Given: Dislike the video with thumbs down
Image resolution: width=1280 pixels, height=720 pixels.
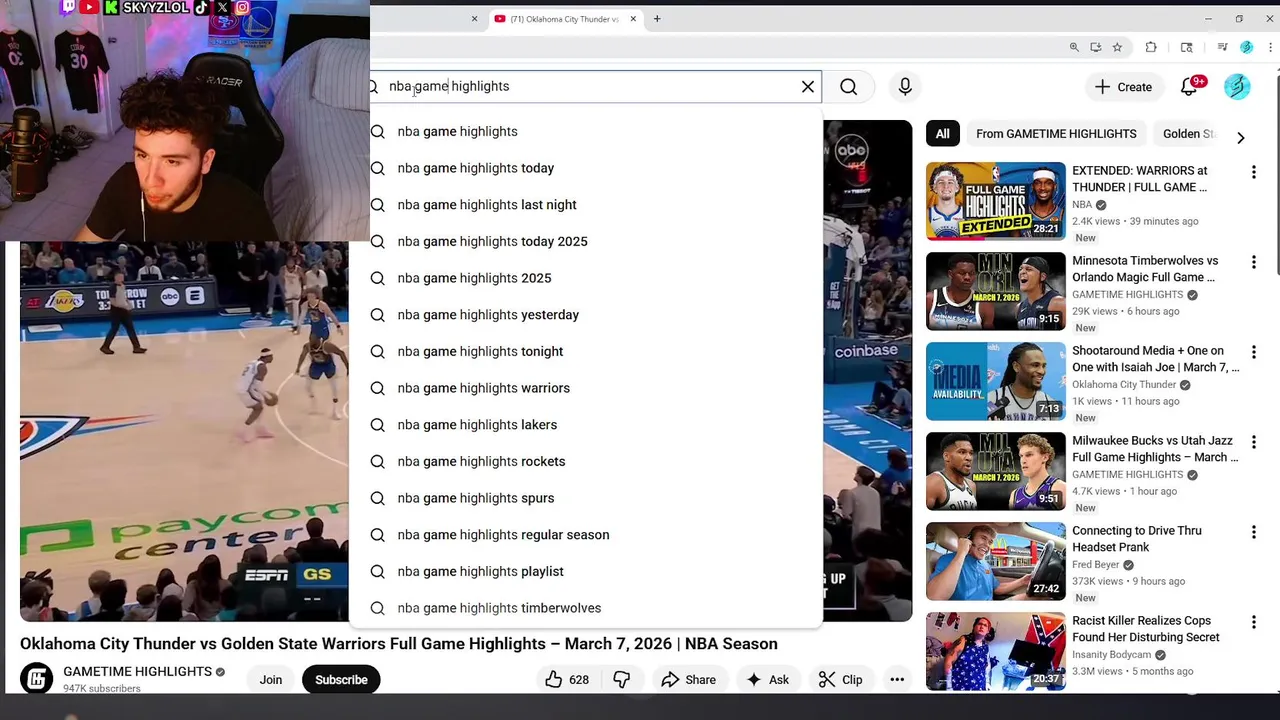Looking at the screenshot, I should (621, 680).
